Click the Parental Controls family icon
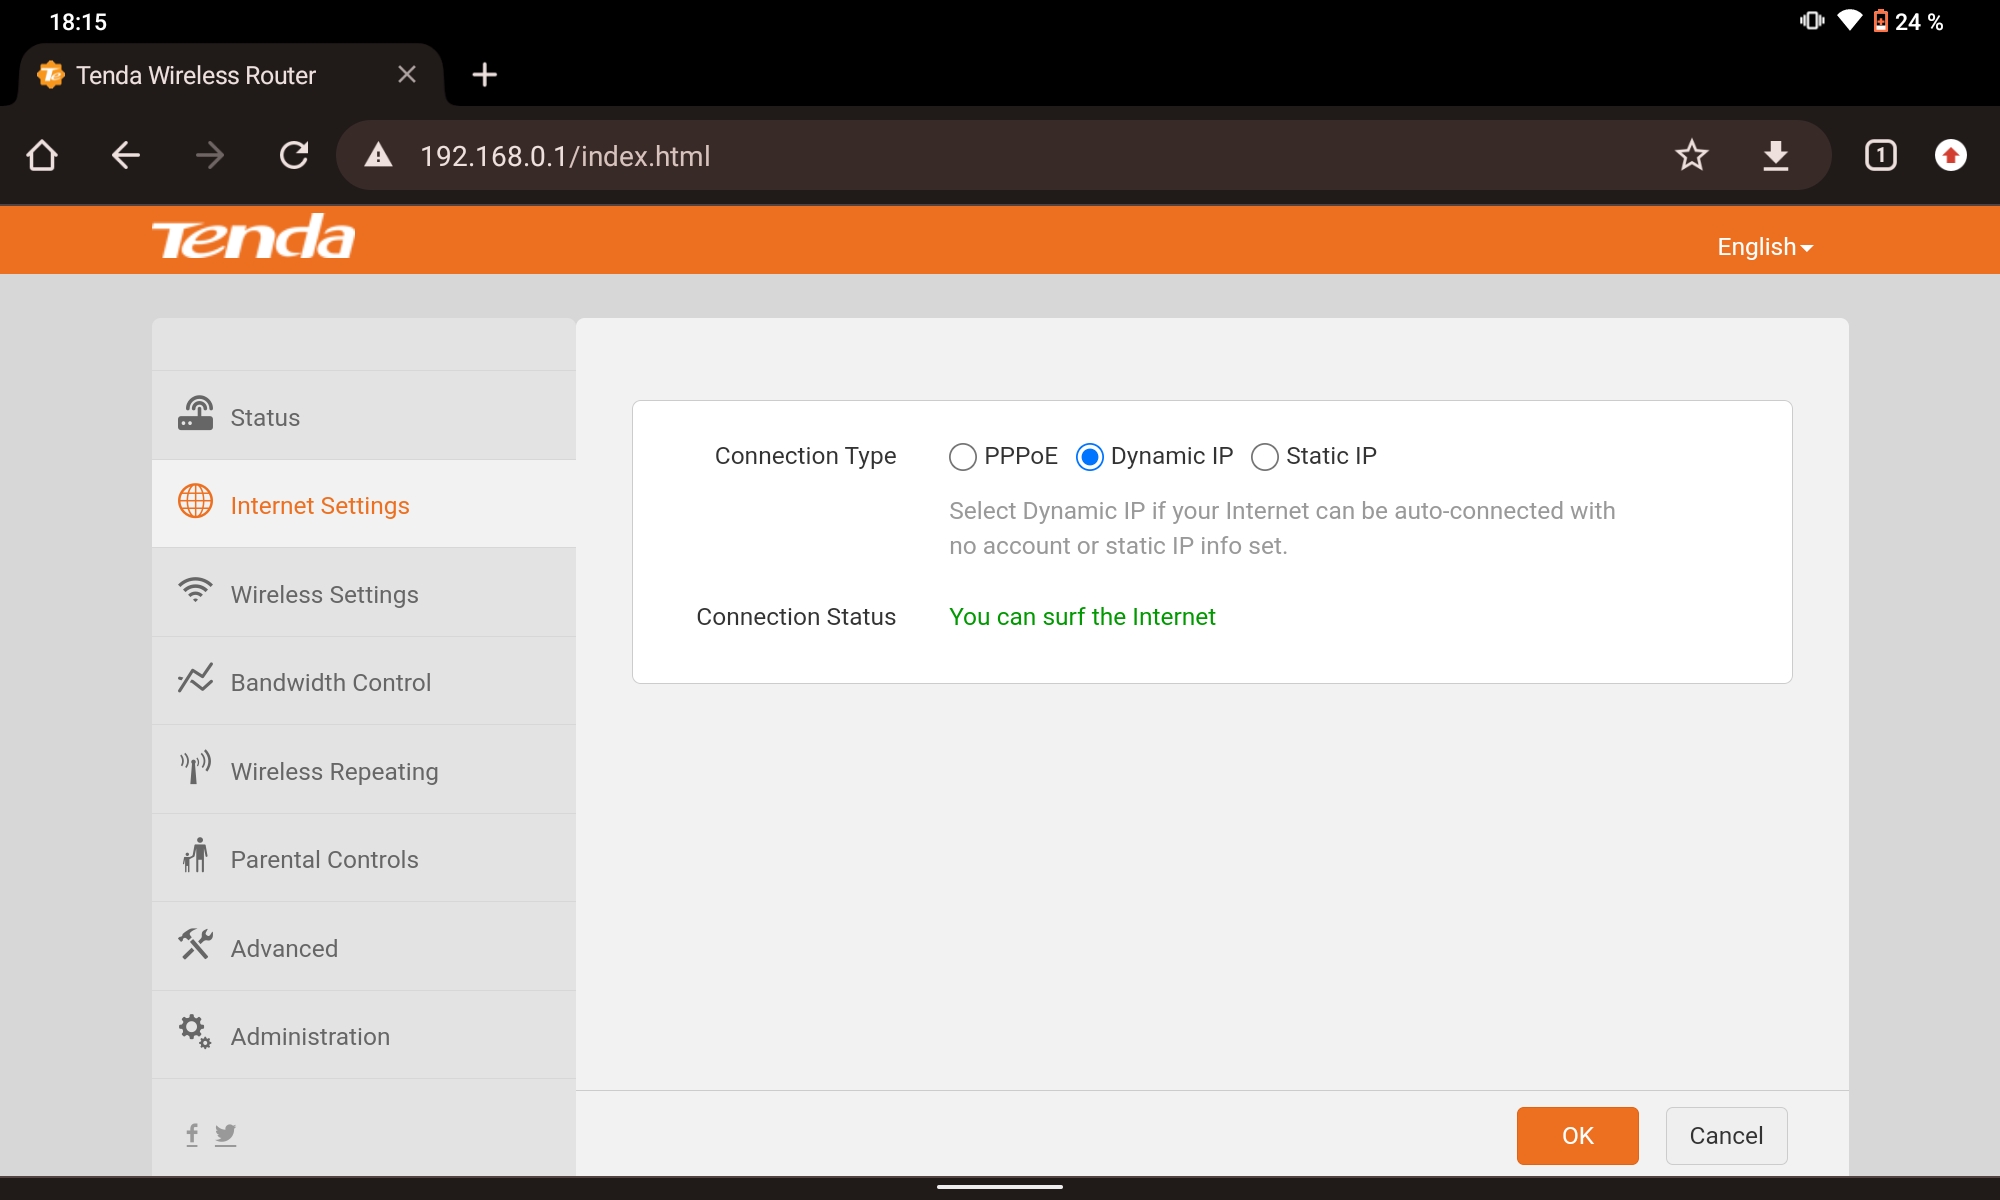The width and height of the screenshot is (2000, 1200). (x=195, y=856)
